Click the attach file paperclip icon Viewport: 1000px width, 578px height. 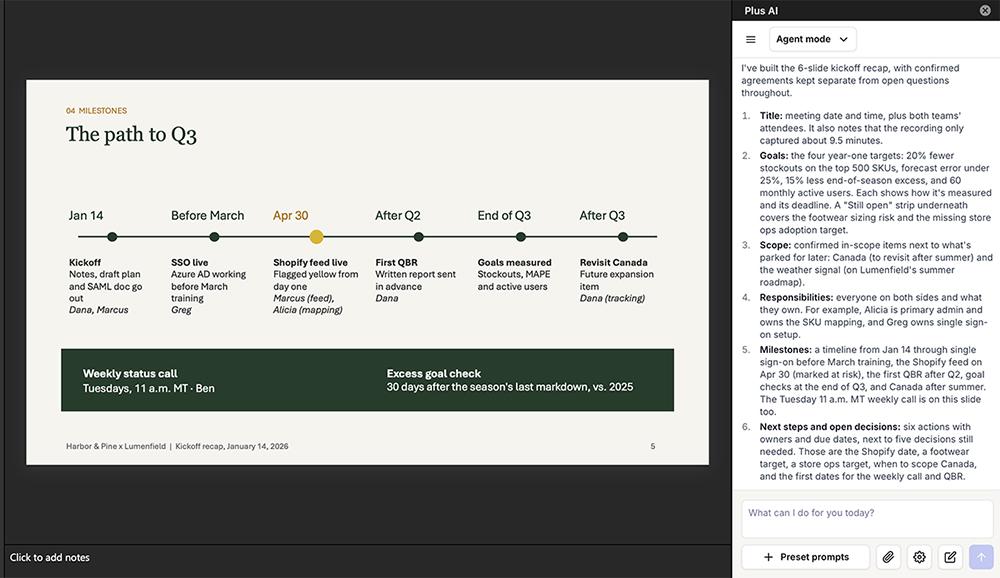coord(888,557)
